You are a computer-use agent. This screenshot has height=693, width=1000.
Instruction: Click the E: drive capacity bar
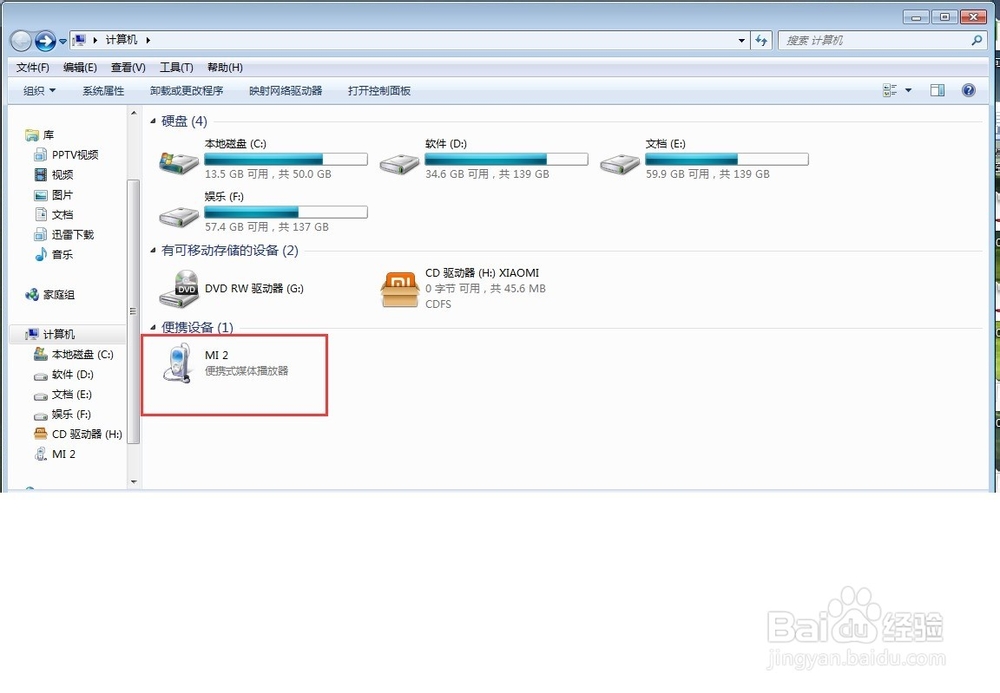coord(727,159)
